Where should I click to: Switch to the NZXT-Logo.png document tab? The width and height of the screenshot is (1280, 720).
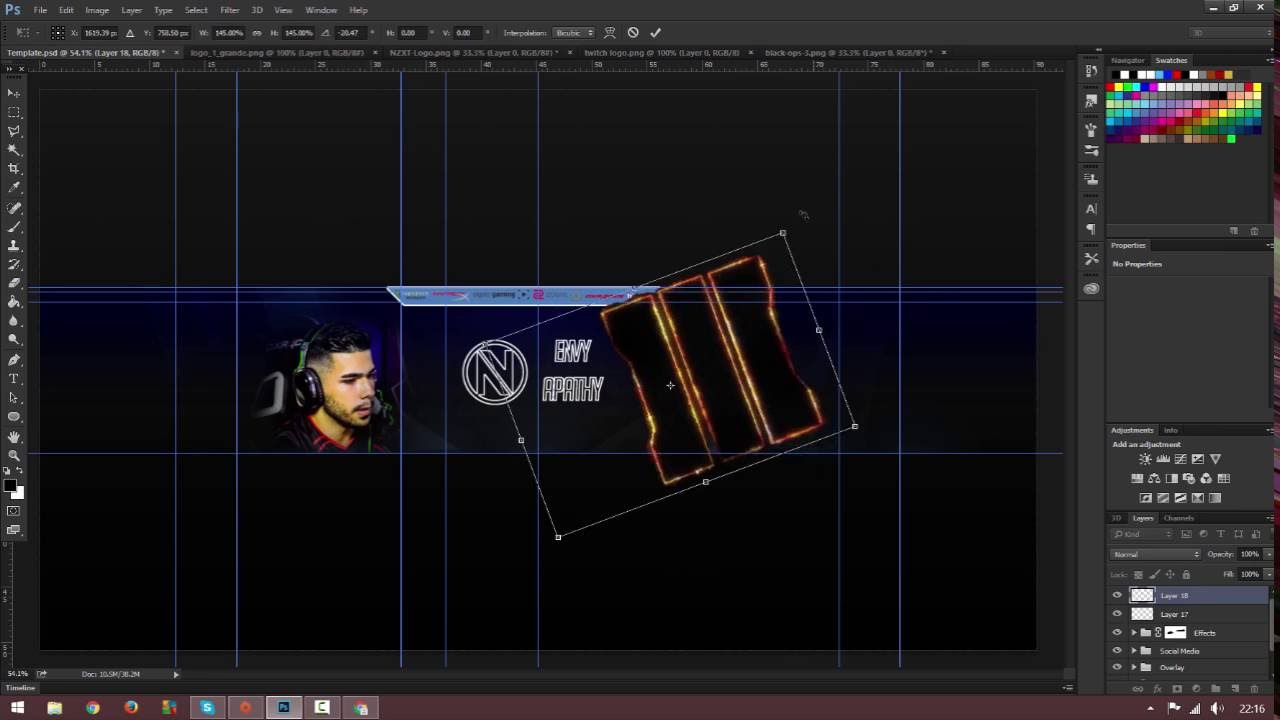tap(472, 52)
